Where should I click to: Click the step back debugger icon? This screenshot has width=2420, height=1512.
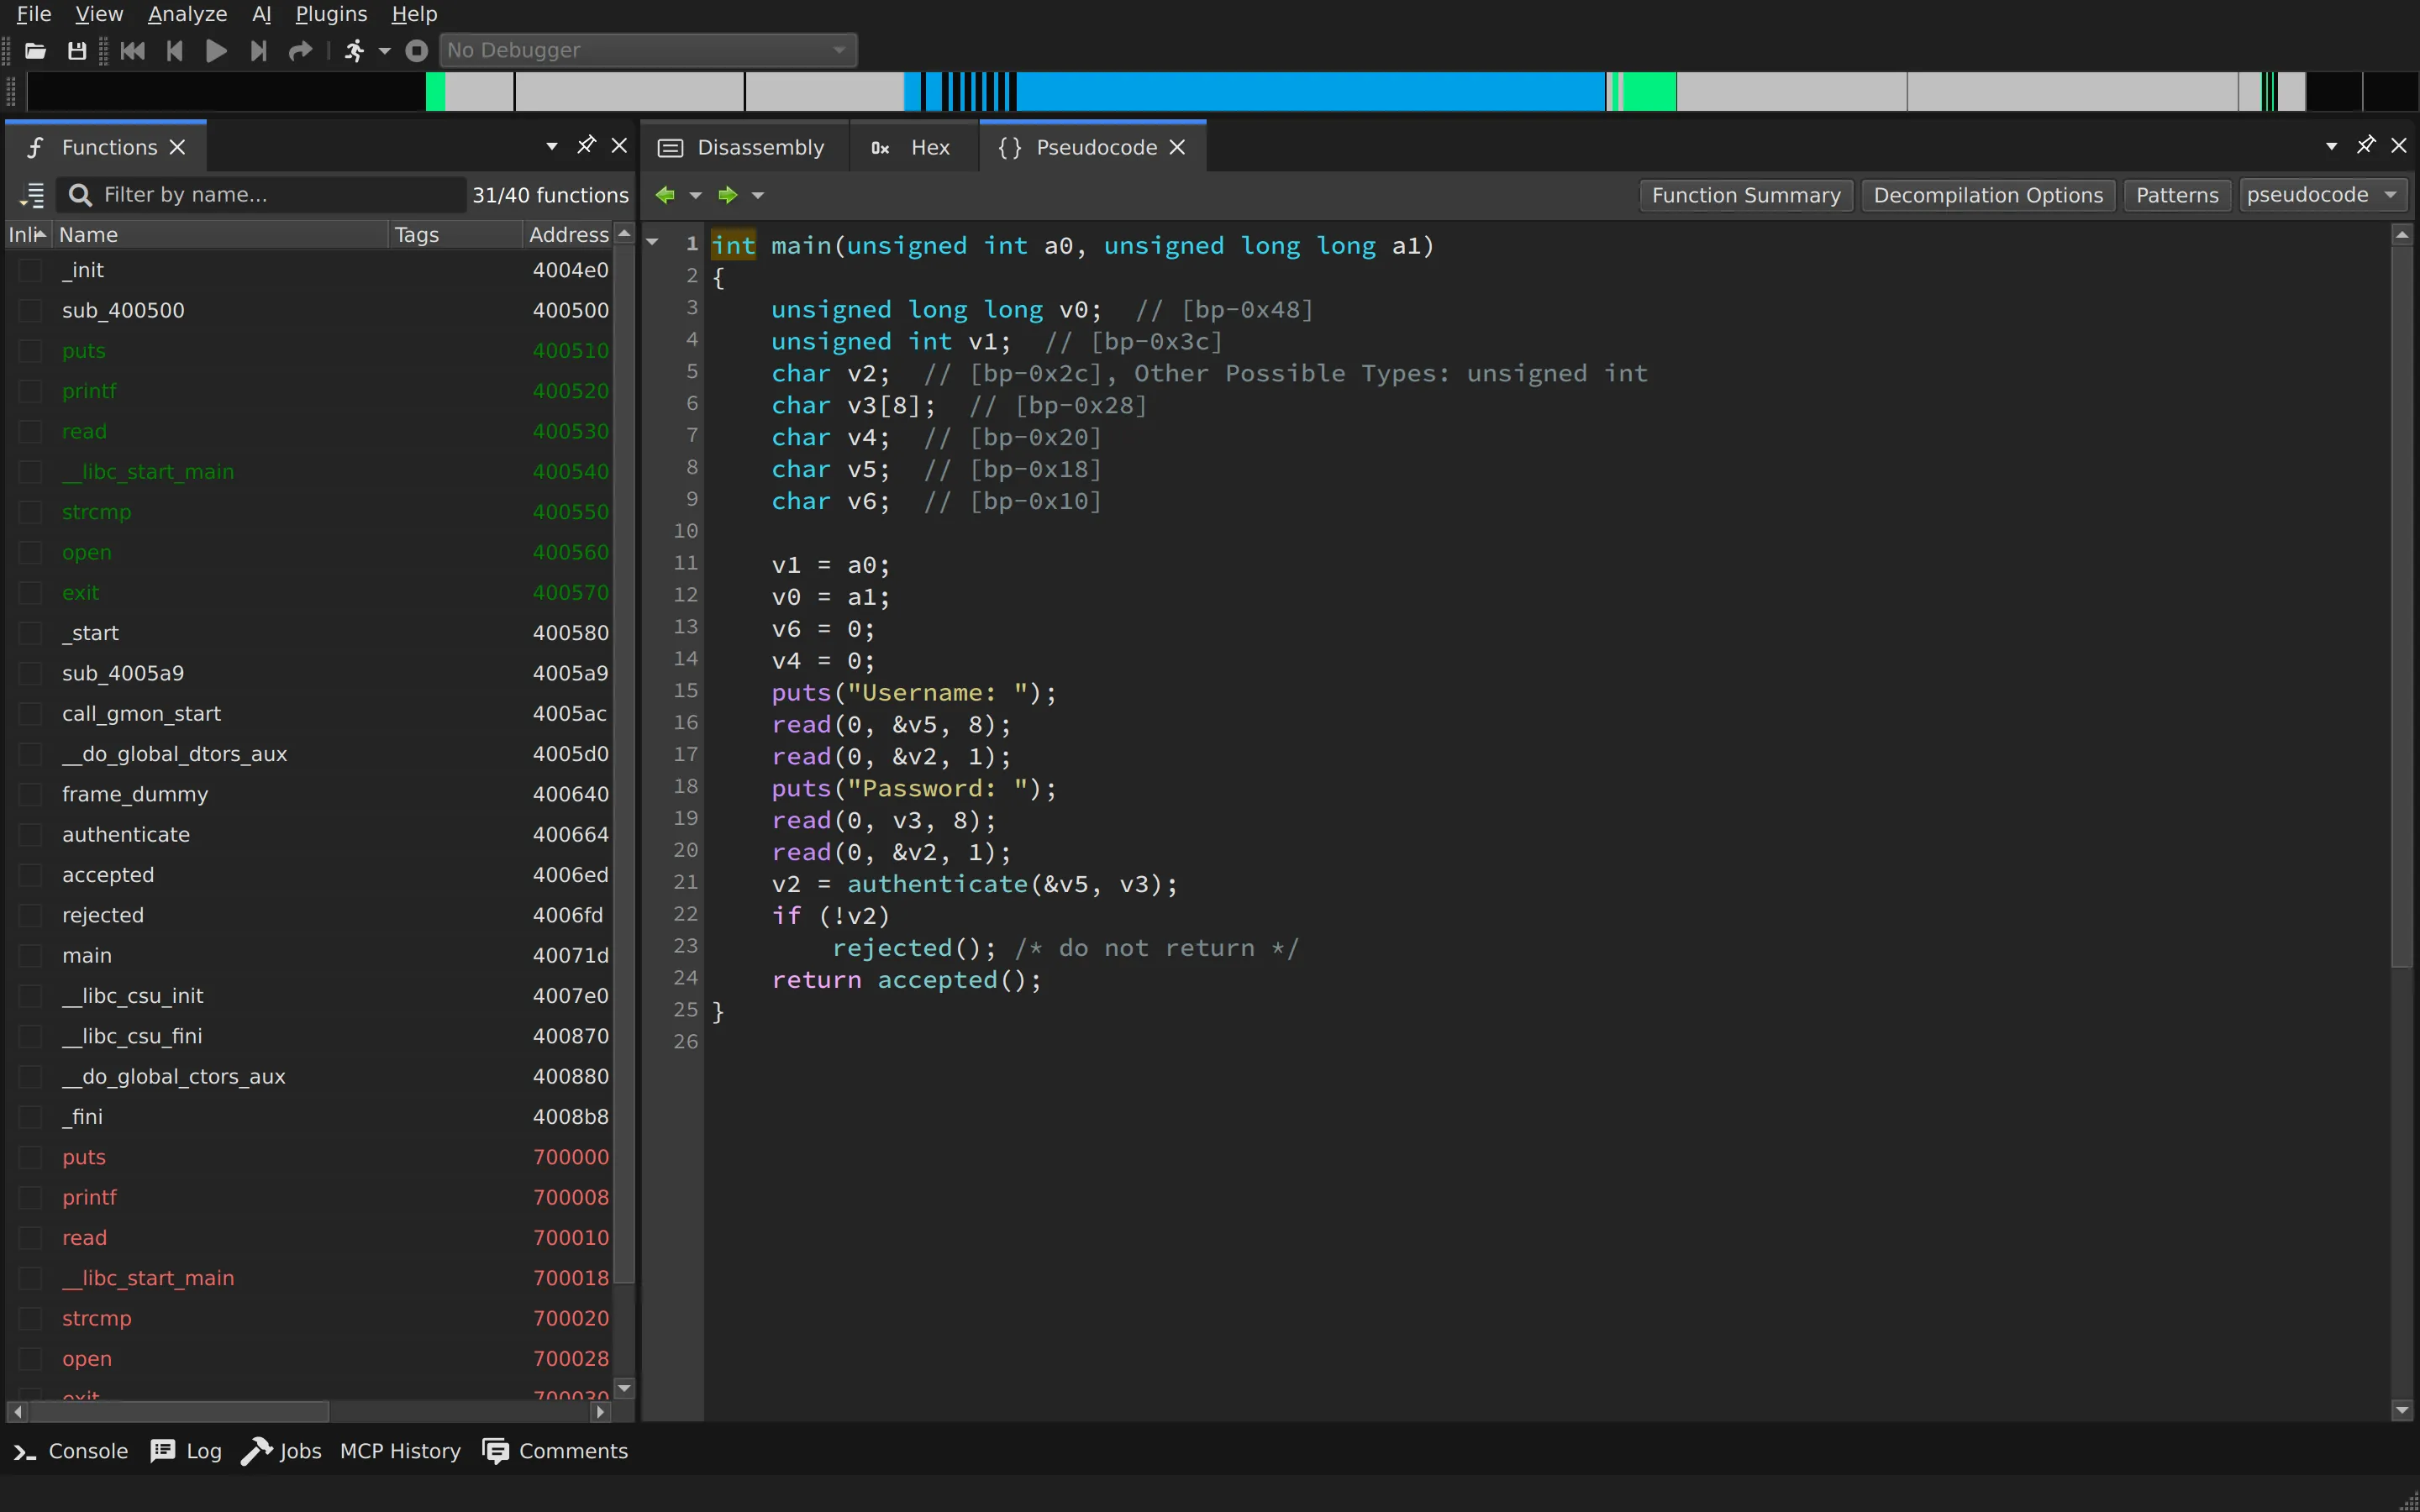[175, 50]
